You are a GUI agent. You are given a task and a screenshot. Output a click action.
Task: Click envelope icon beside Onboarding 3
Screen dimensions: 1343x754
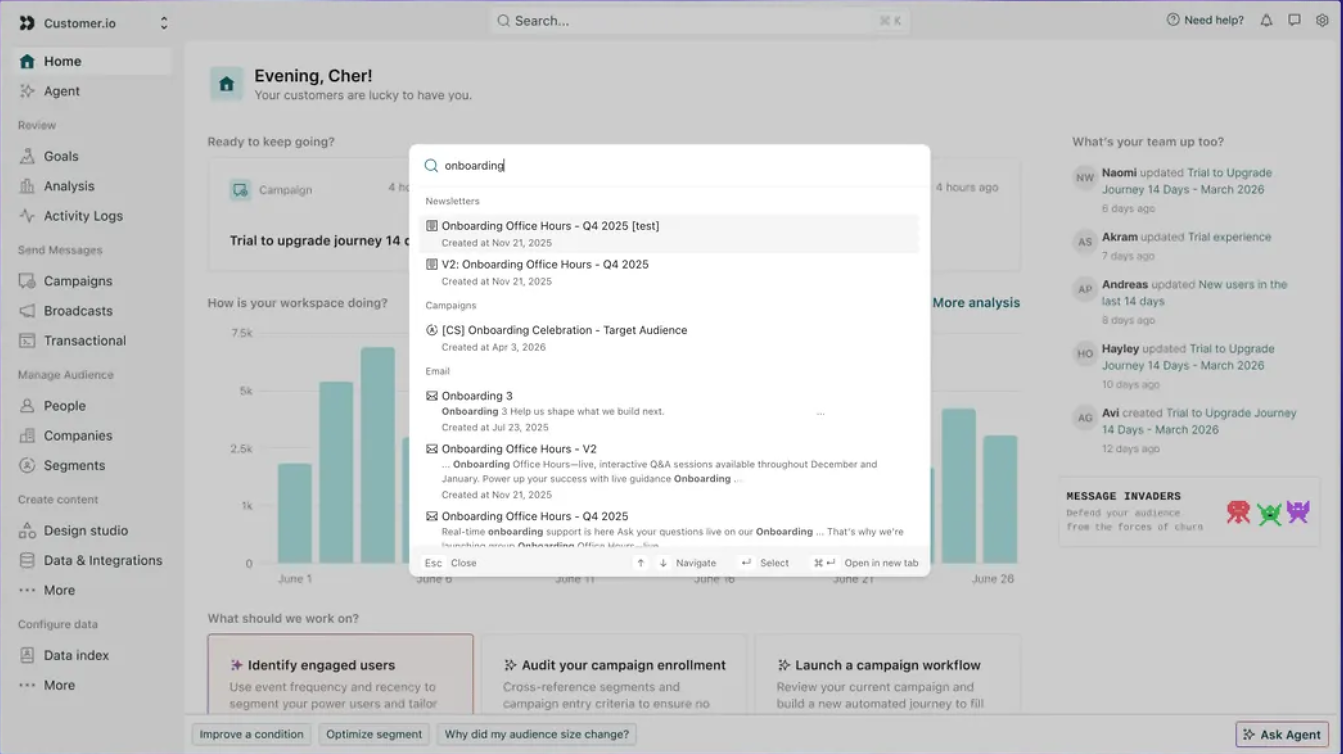[432, 396]
